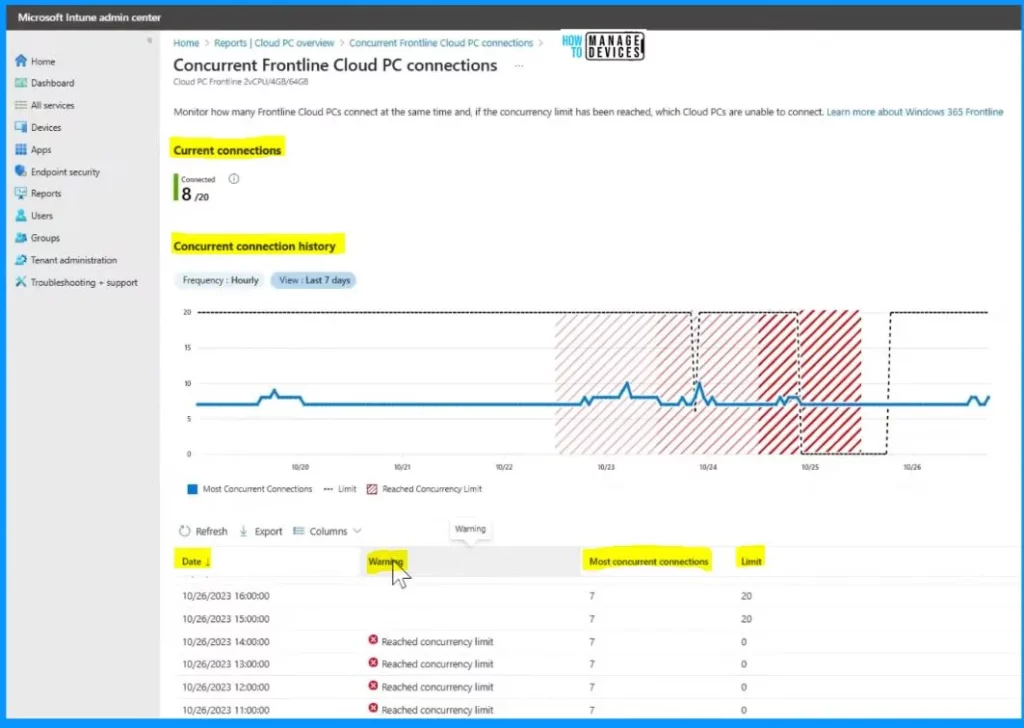The width and height of the screenshot is (1024, 728).
Task: Click the Tenant administration icon
Action: pyautogui.click(x=21, y=260)
